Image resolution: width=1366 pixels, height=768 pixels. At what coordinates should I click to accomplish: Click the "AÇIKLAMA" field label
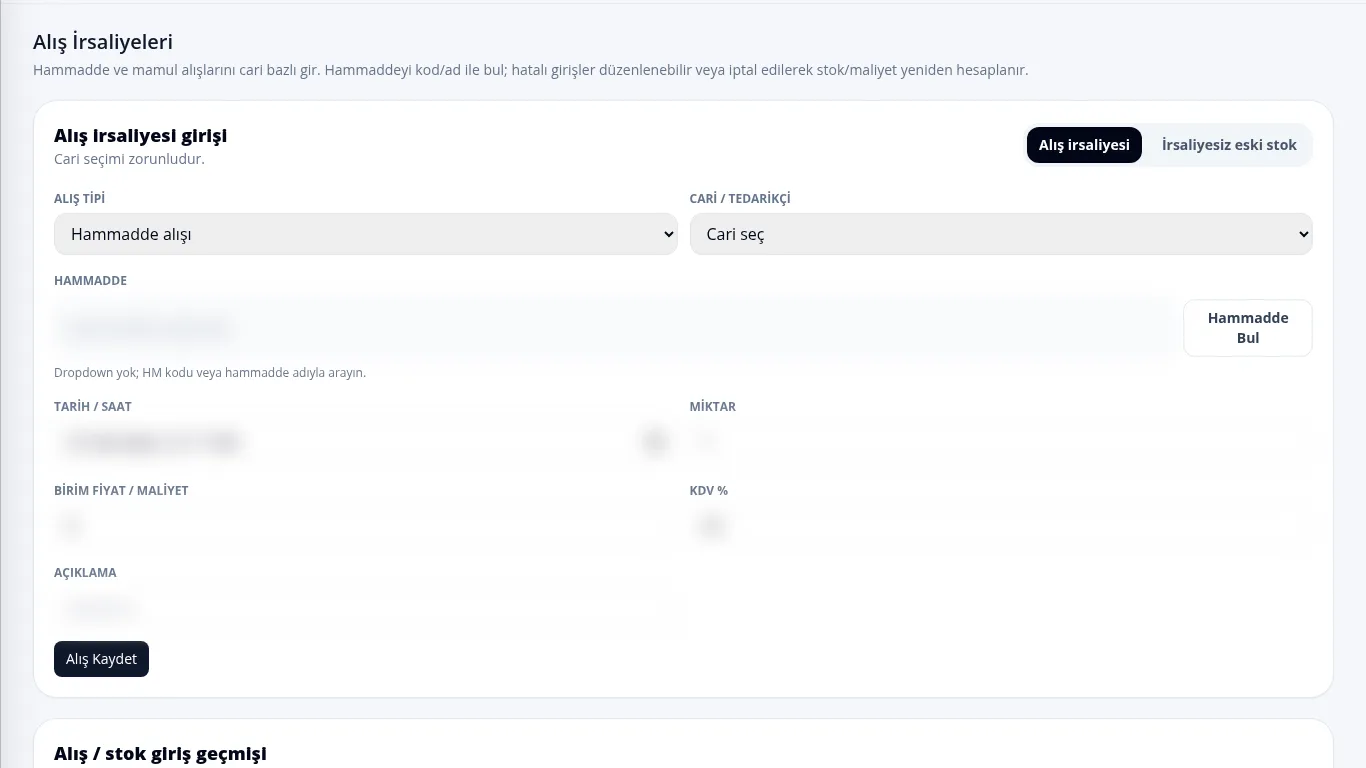[85, 573]
